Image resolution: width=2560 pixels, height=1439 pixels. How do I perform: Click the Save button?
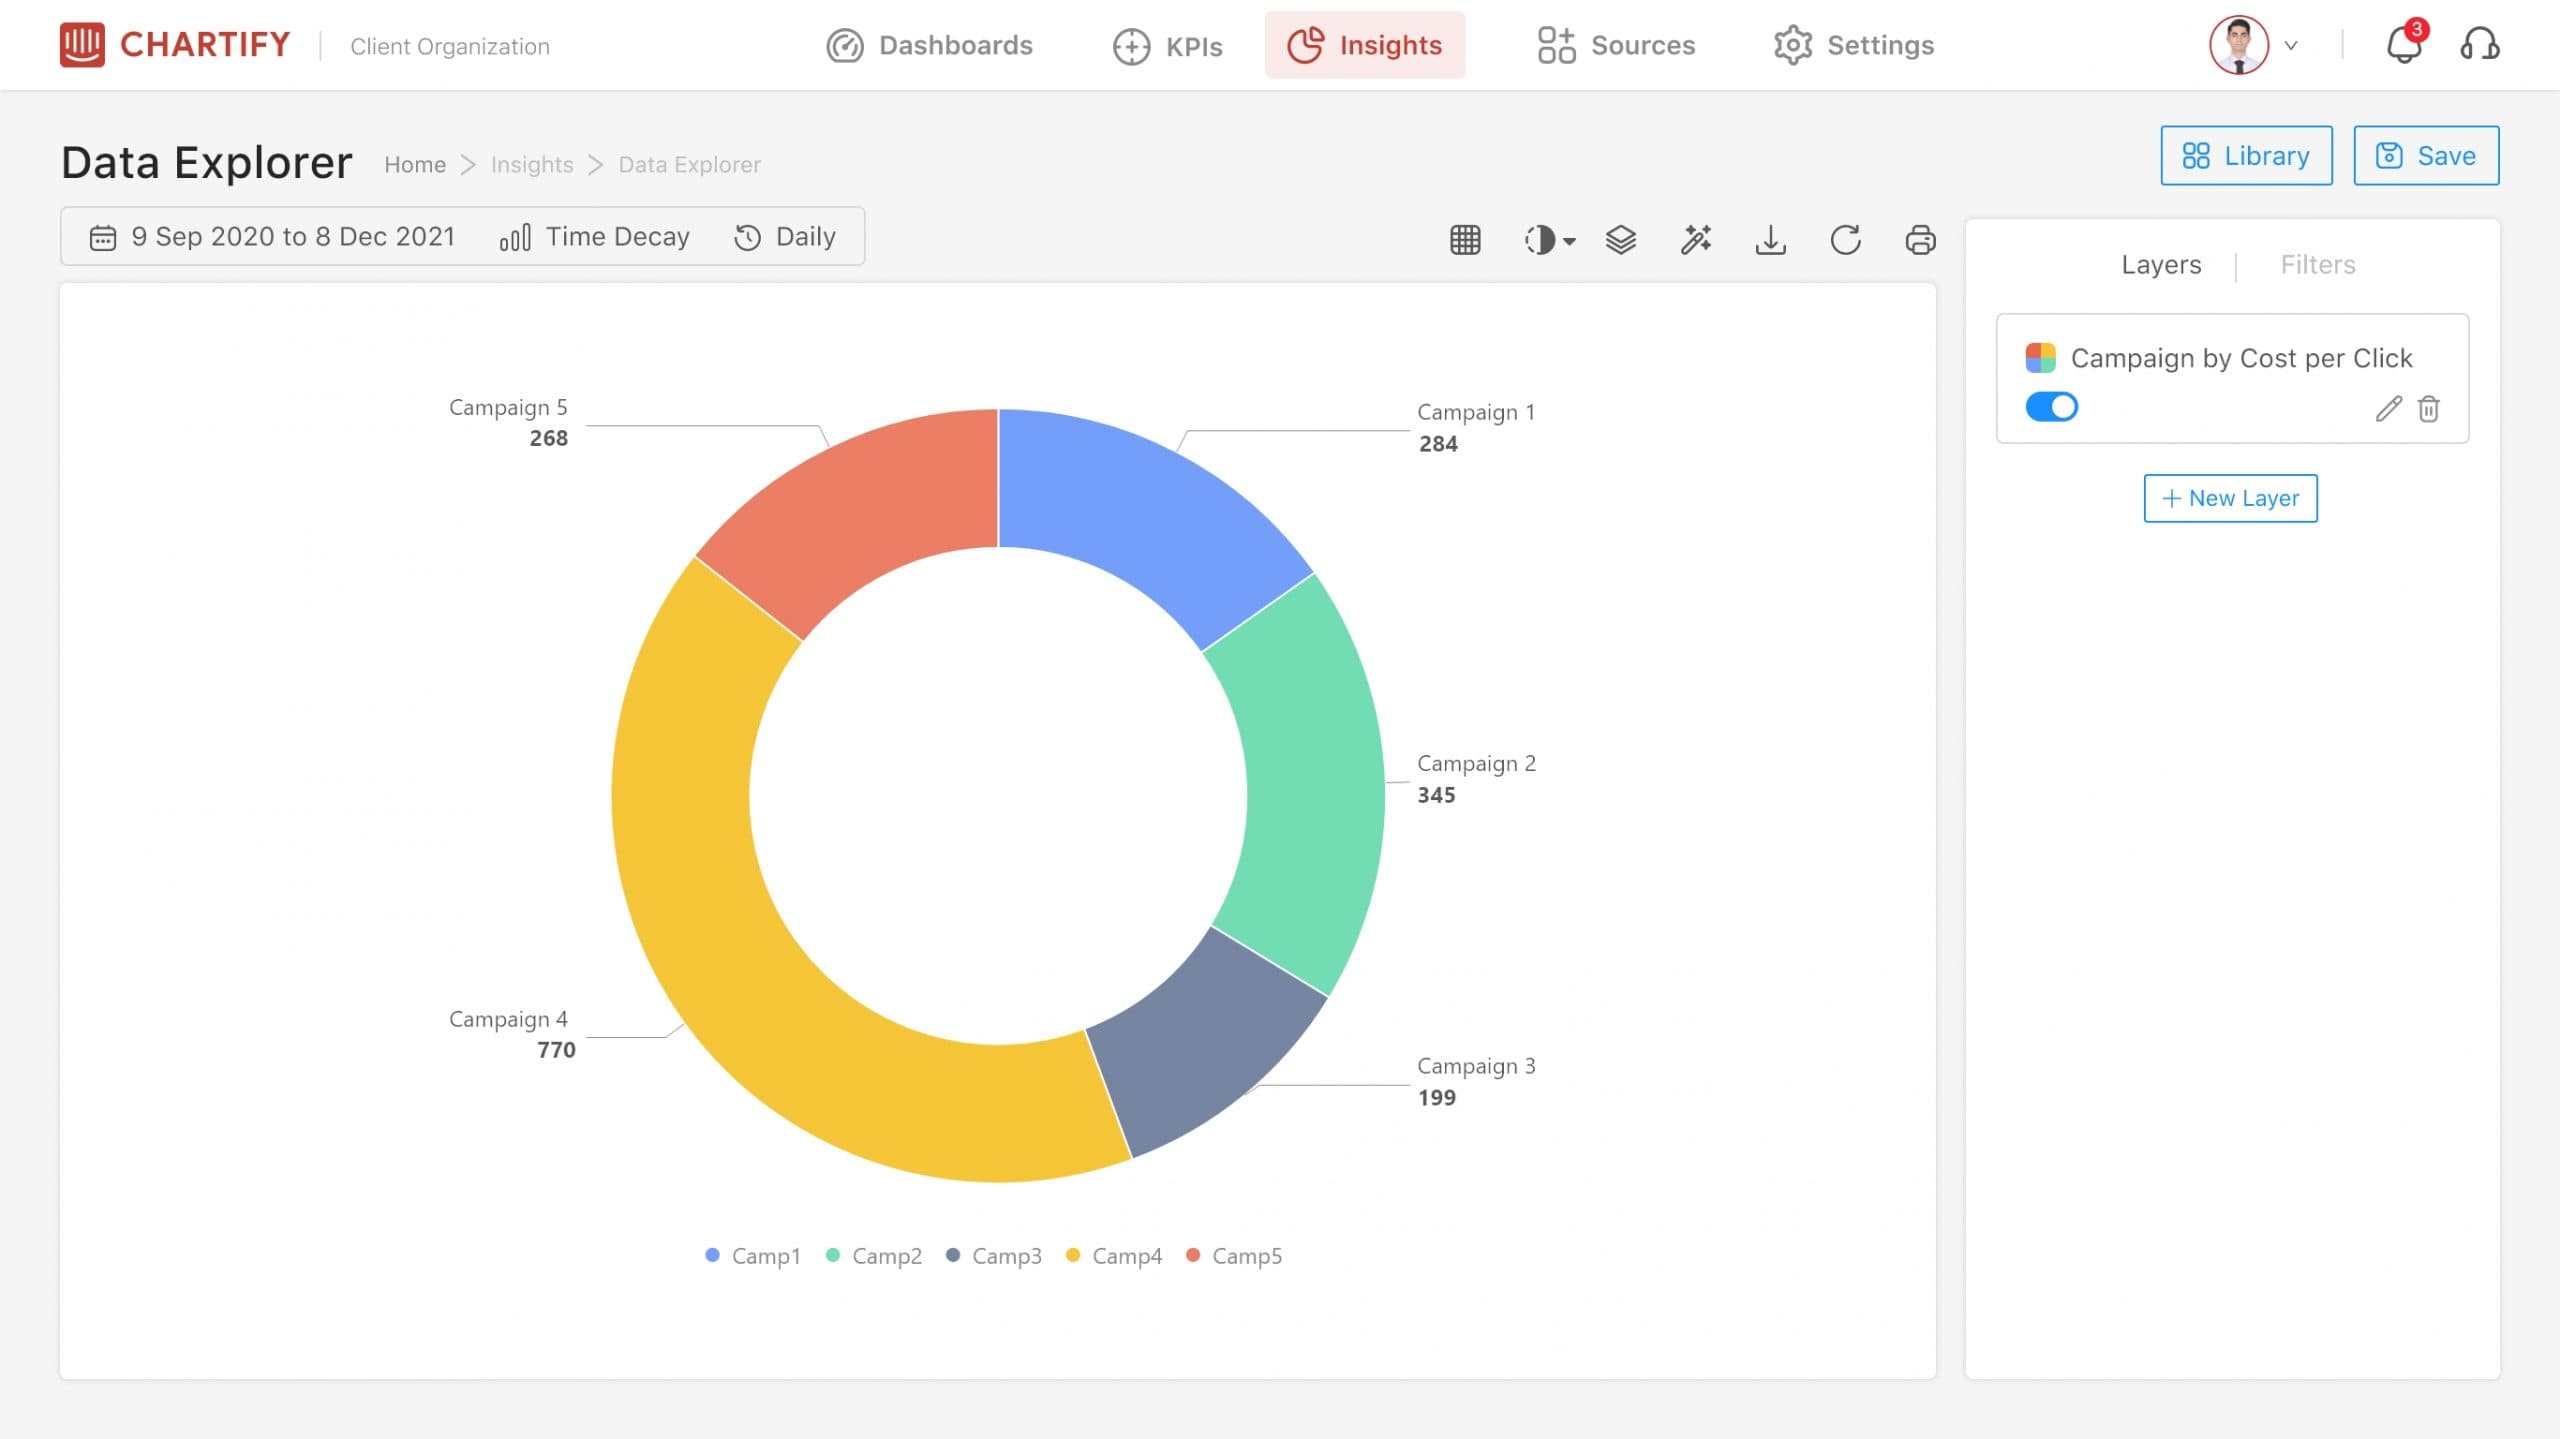(x=2426, y=156)
